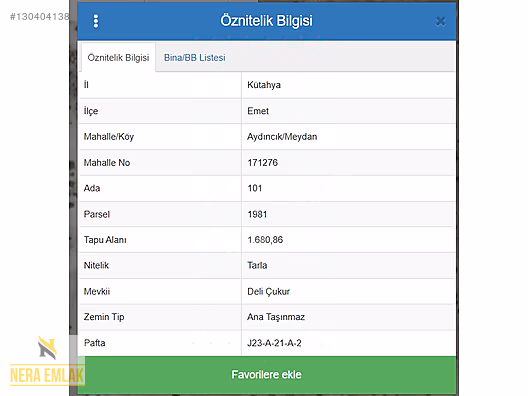The image size is (528, 396).
Task: Select Mahalle No value 171276
Action: (263, 163)
